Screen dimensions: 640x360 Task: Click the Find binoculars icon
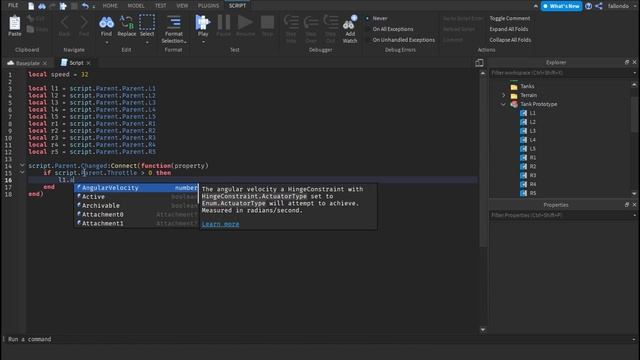pyautogui.click(x=106, y=22)
